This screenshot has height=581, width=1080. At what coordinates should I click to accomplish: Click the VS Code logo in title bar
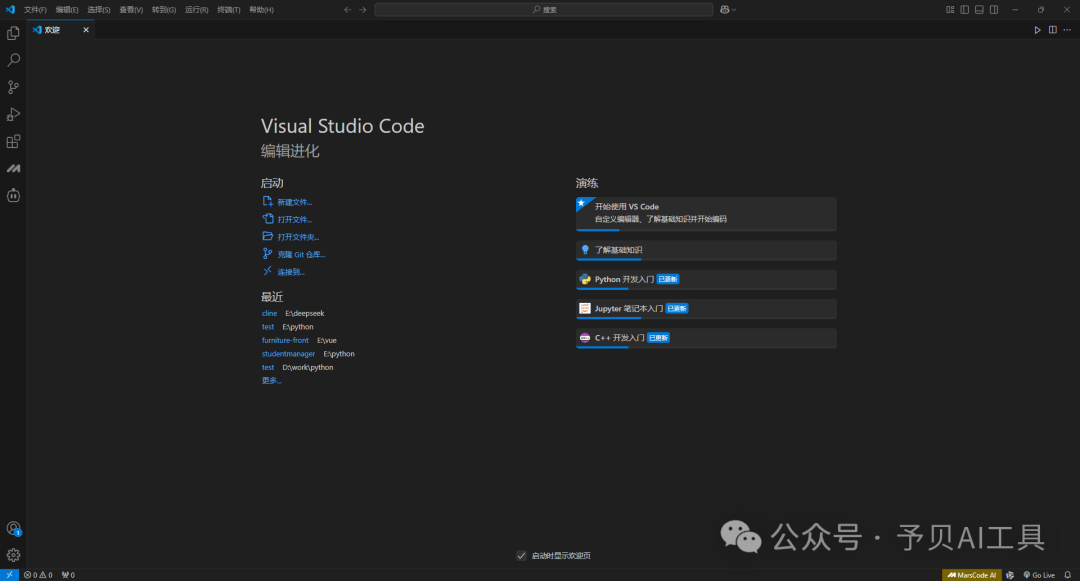[x=10, y=10]
